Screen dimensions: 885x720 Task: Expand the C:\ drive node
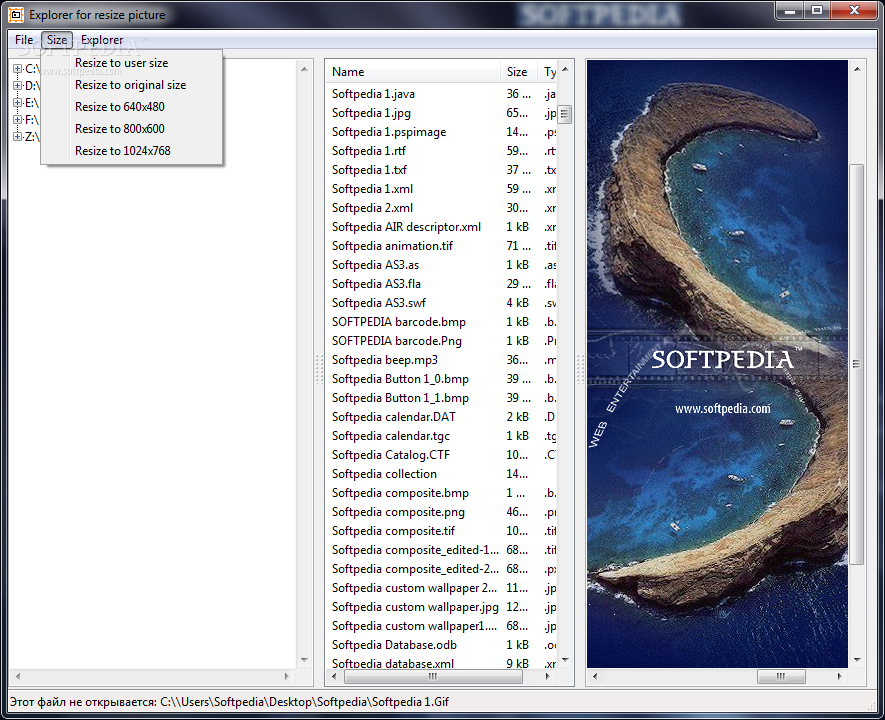17,69
